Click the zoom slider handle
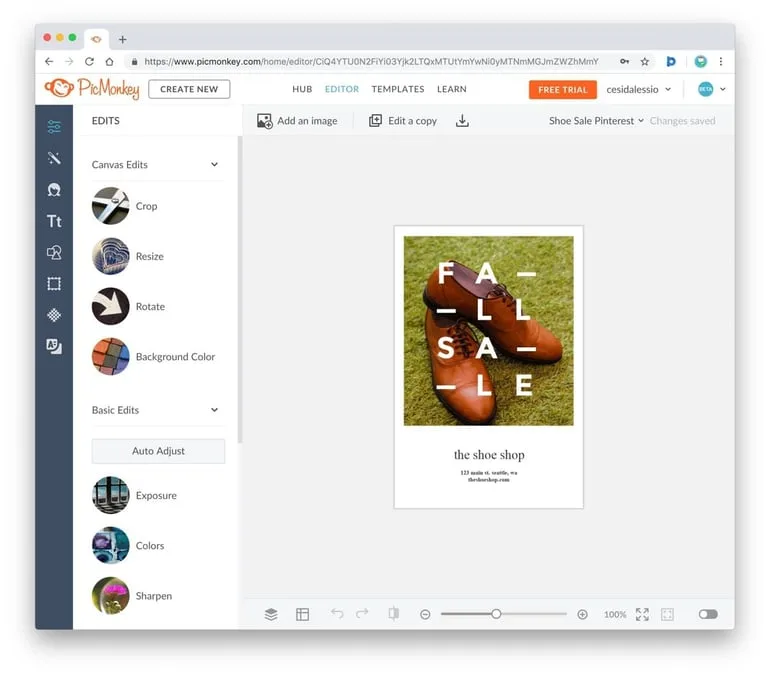The width and height of the screenshot is (770, 676). pyautogui.click(x=496, y=614)
